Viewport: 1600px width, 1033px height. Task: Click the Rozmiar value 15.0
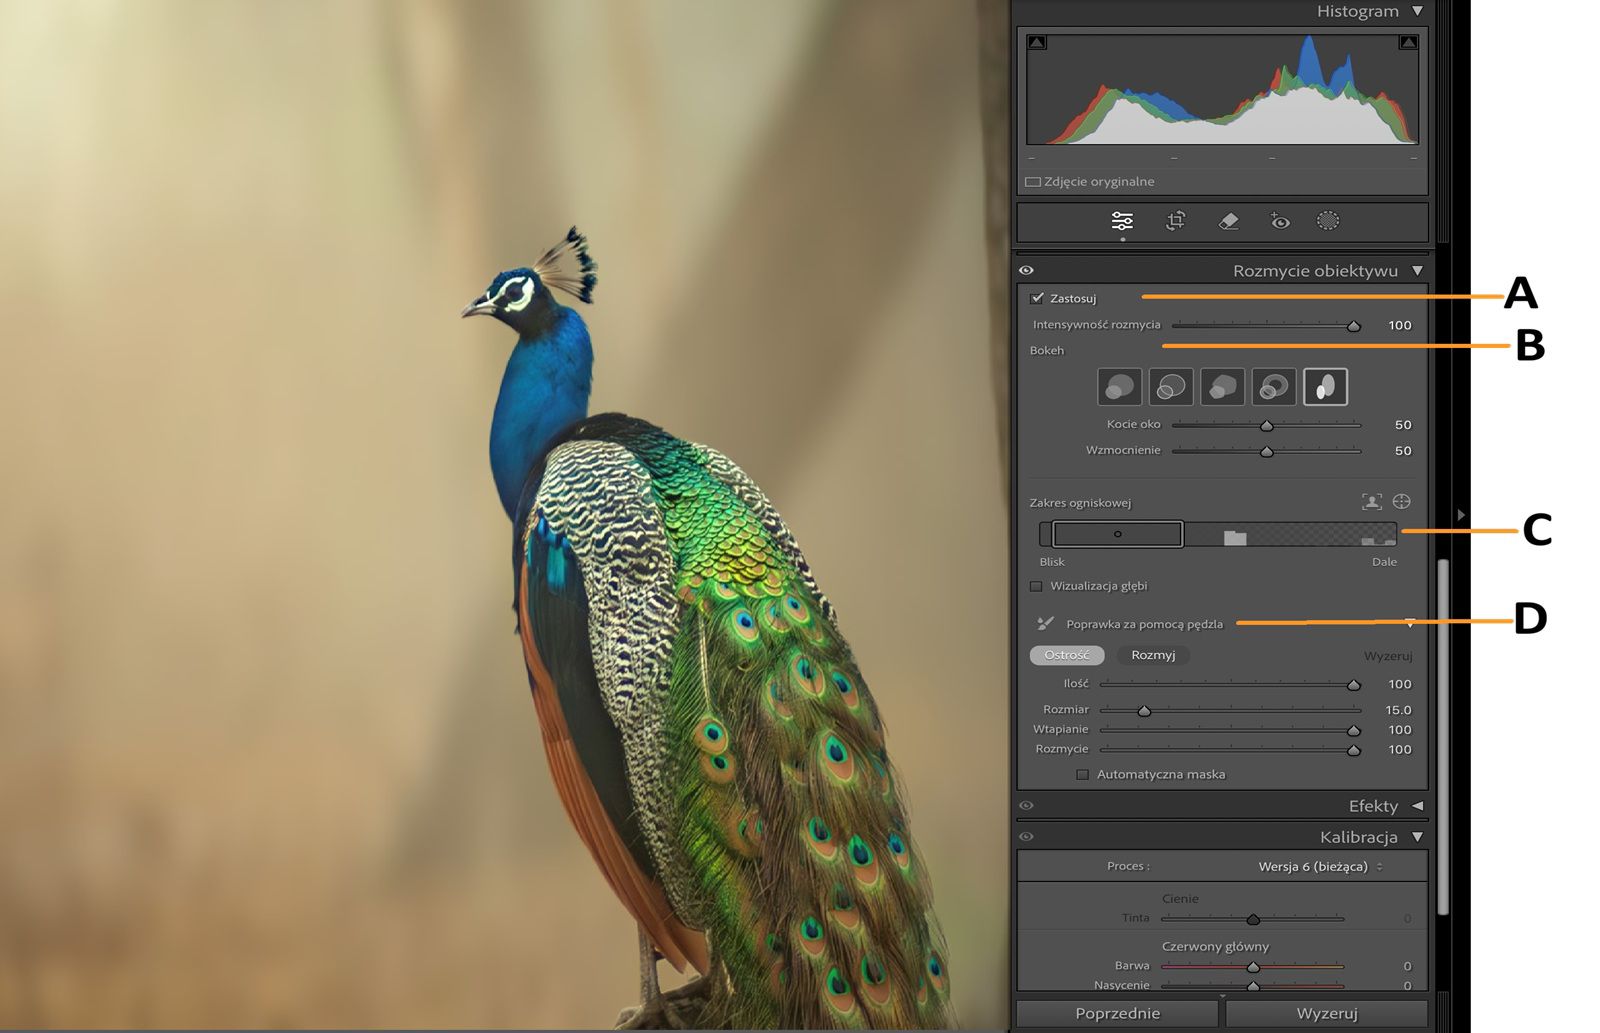(x=1398, y=710)
